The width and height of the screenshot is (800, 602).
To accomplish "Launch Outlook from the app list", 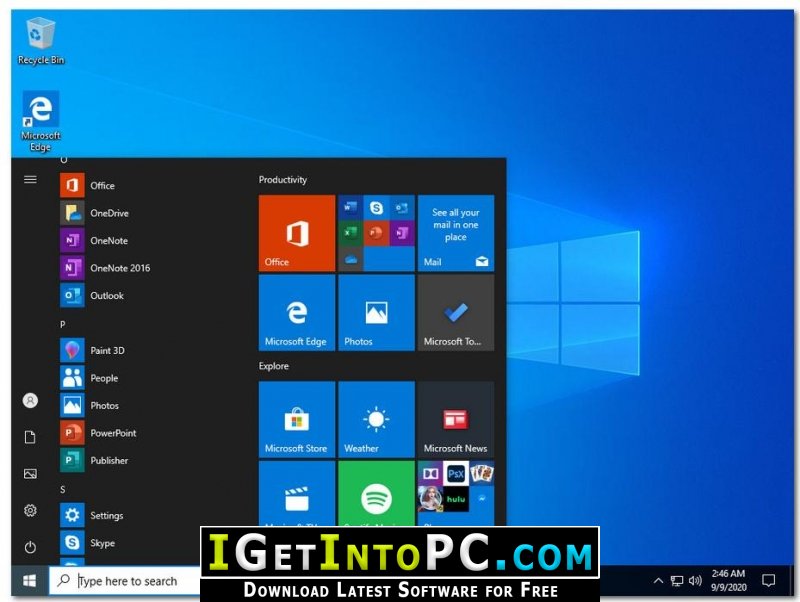I will click(148, 295).
